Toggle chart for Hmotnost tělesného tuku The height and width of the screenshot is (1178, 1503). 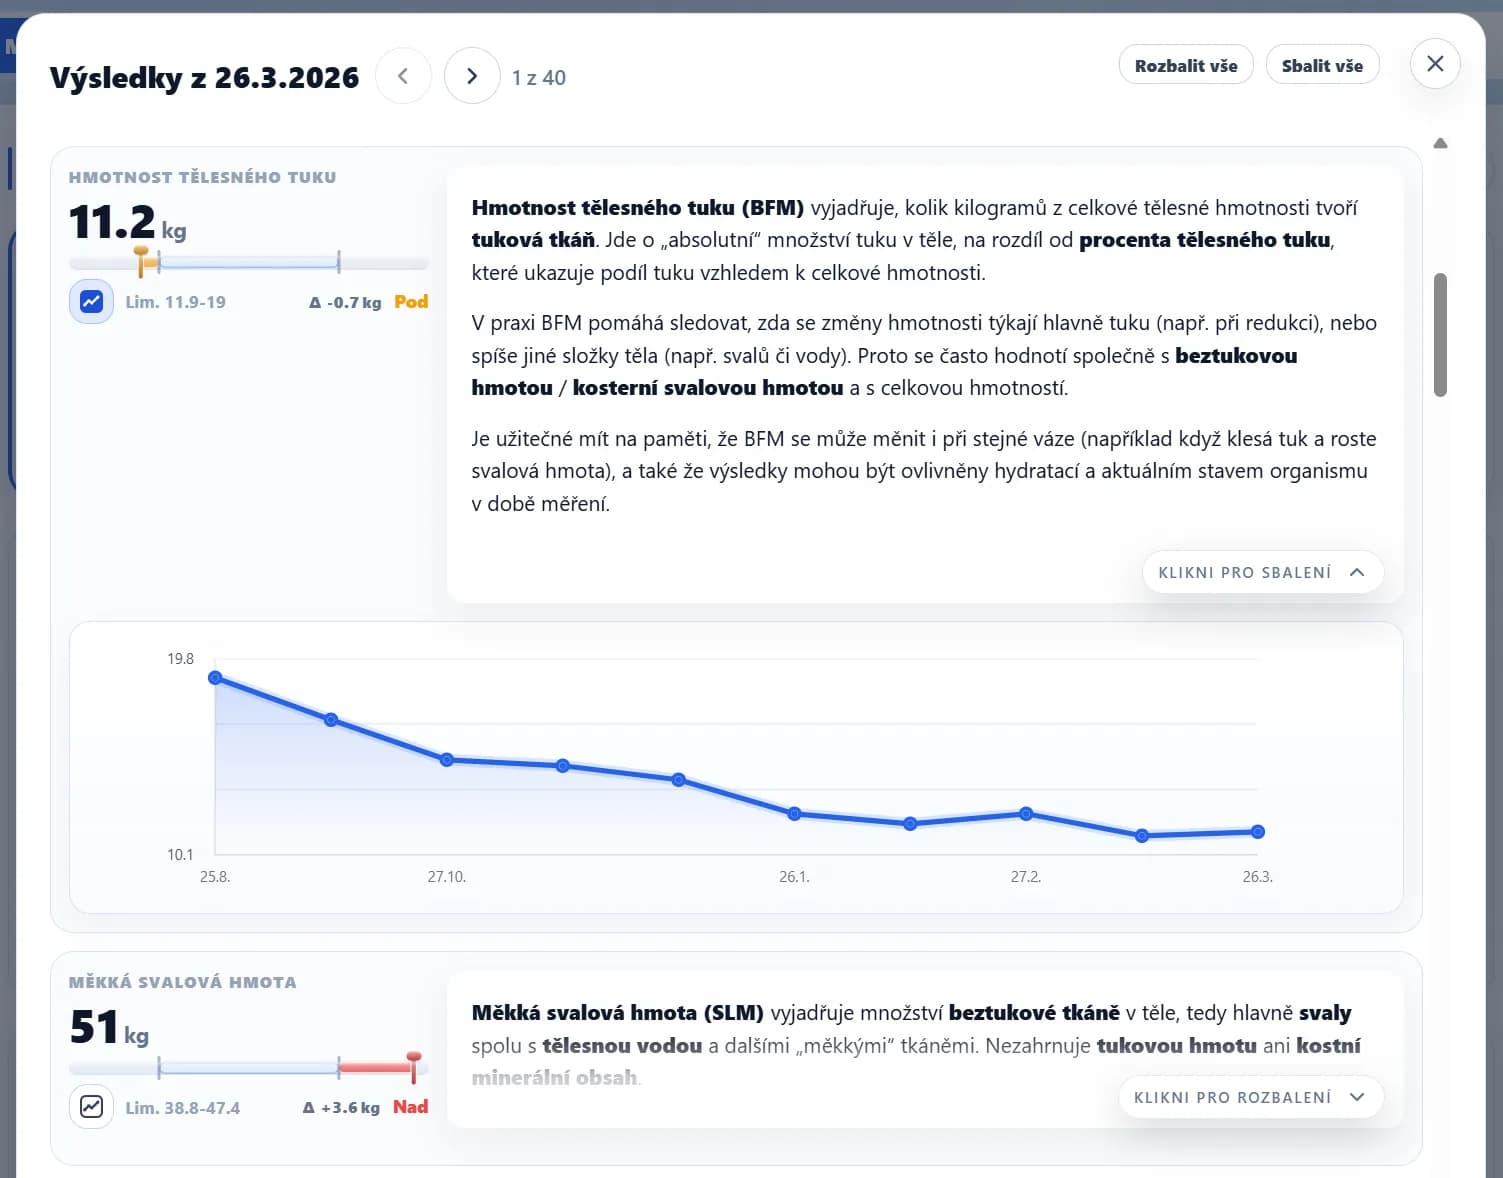pyautogui.click(x=91, y=301)
